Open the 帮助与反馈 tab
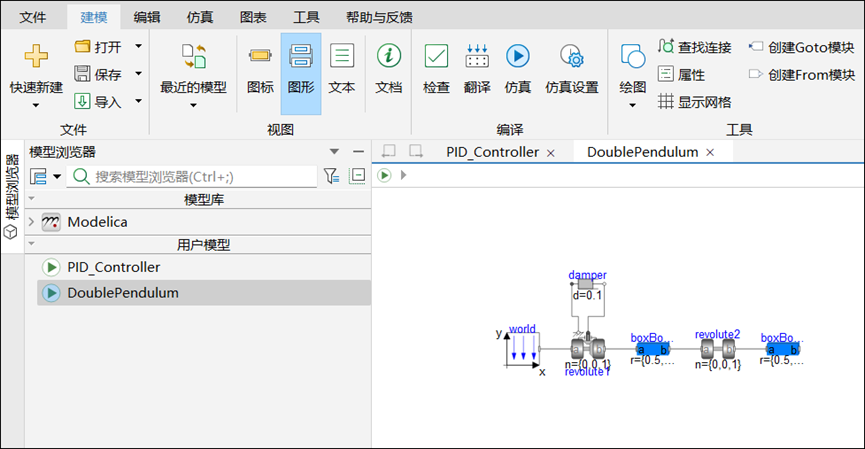 click(x=379, y=17)
